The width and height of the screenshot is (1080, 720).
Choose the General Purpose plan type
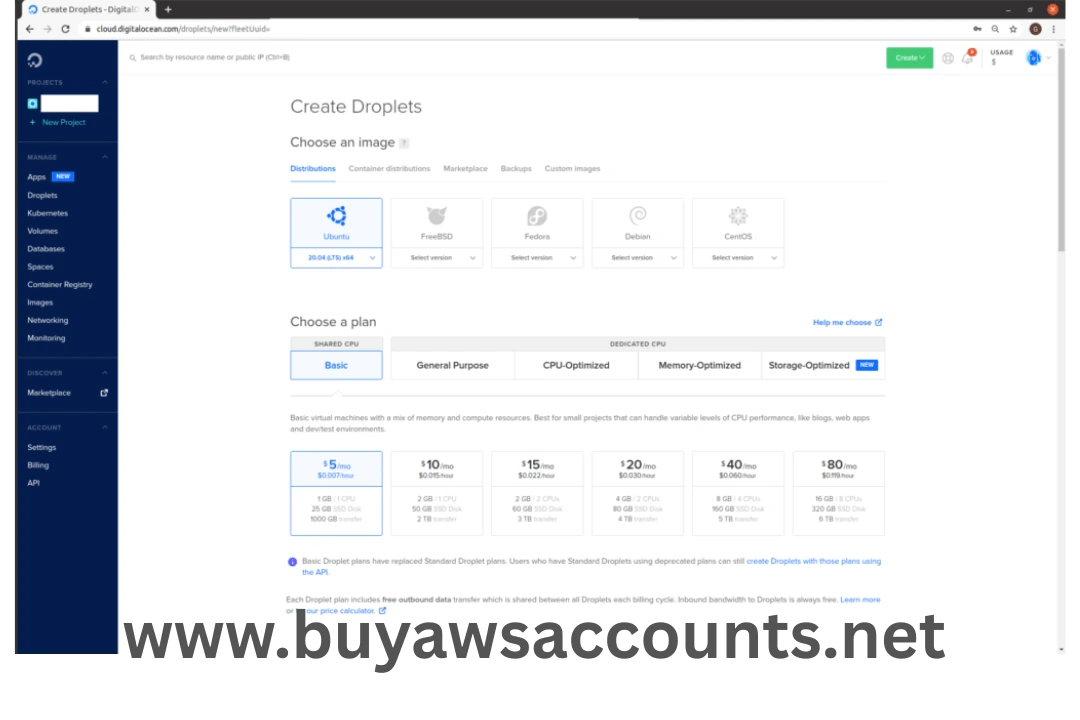453,365
